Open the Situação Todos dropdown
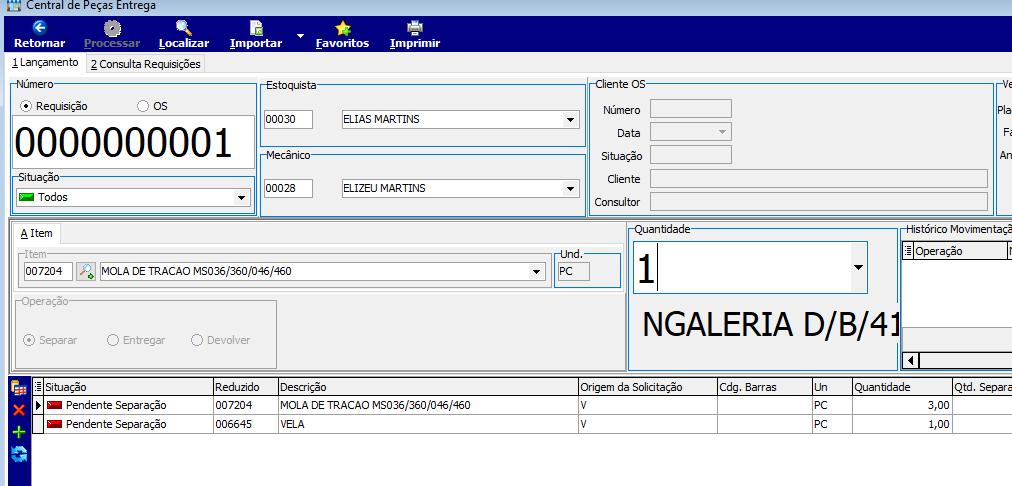The width and height of the screenshot is (1012, 486). (241, 197)
